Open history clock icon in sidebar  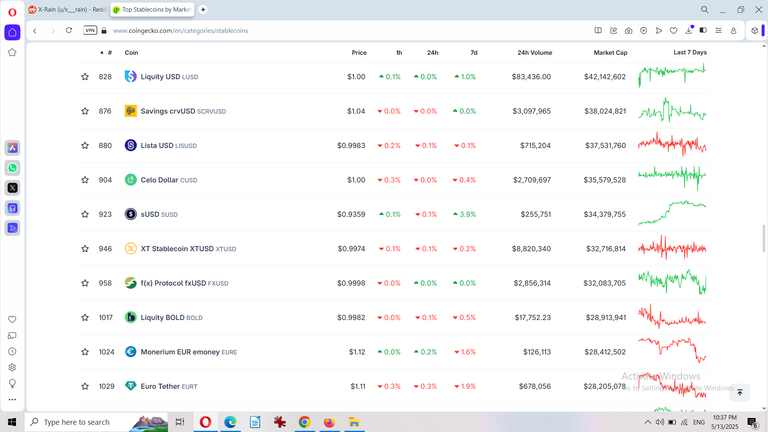click(x=12, y=351)
